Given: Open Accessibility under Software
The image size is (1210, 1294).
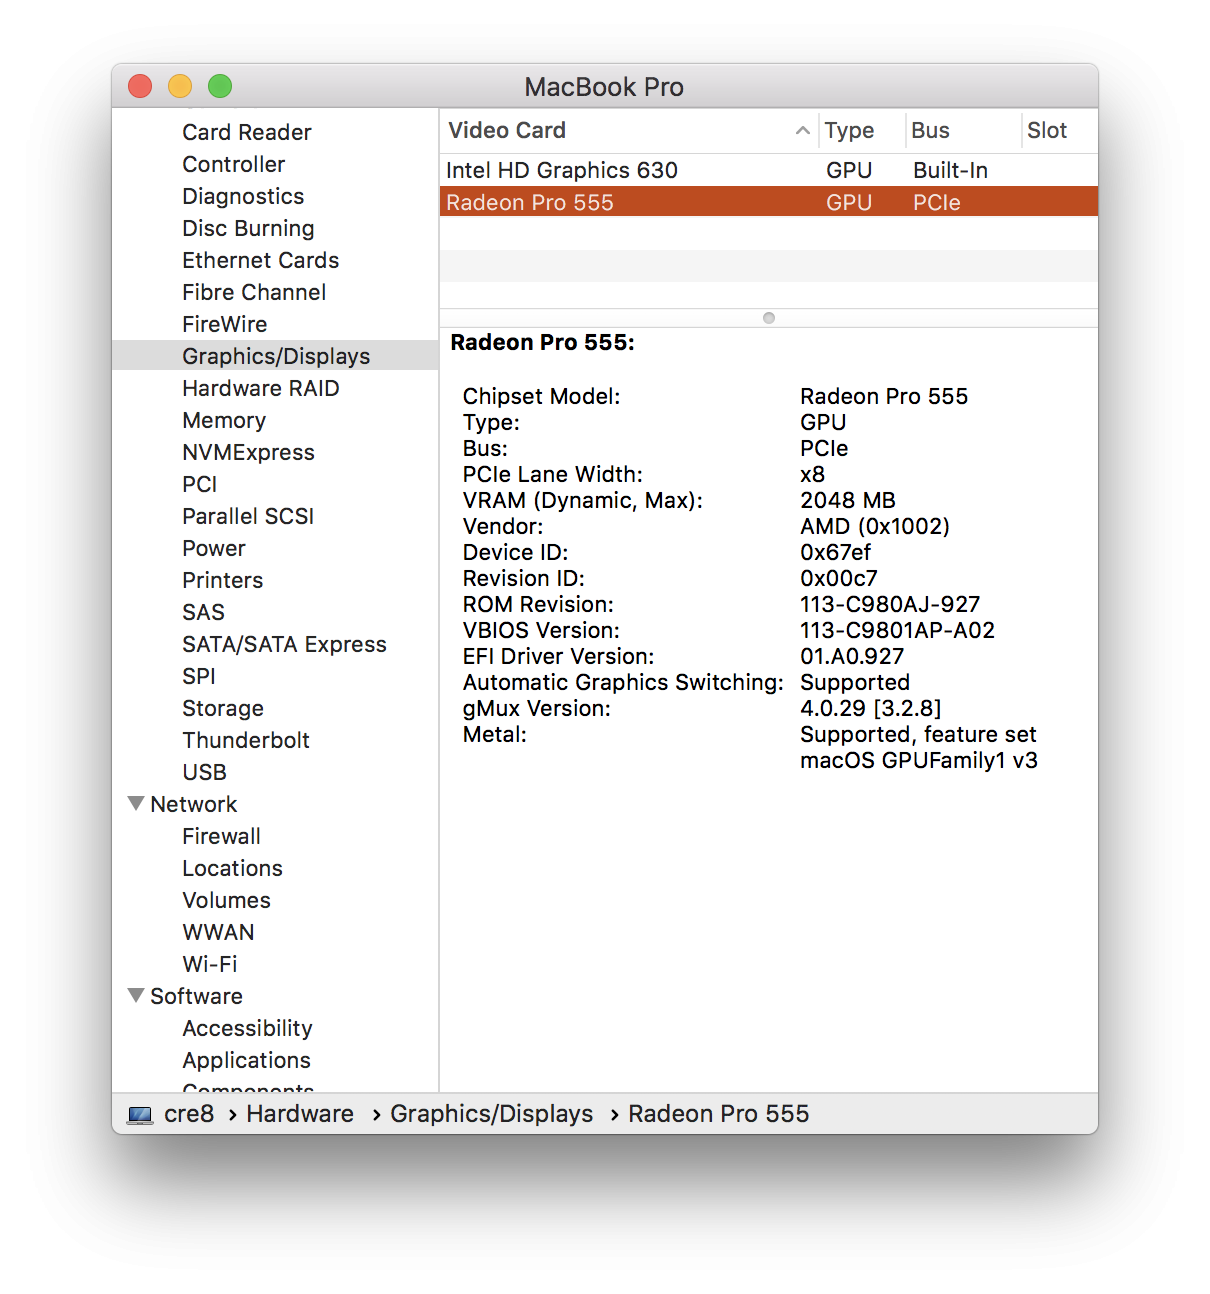Looking at the screenshot, I should pyautogui.click(x=247, y=1028).
